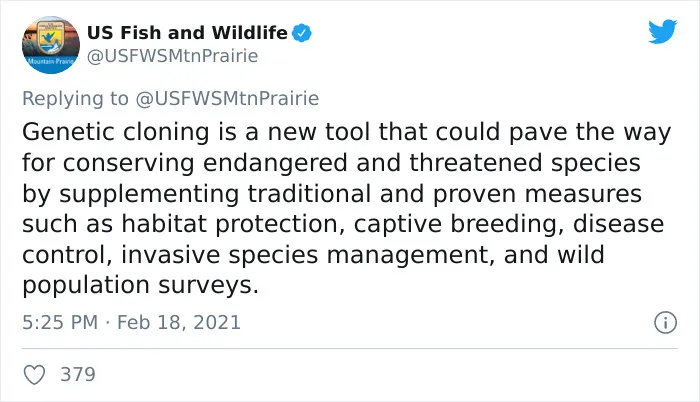Click "endangered and threatened species" in the tweet
Viewport: 700px width, 402px height.
[x=422, y=163]
